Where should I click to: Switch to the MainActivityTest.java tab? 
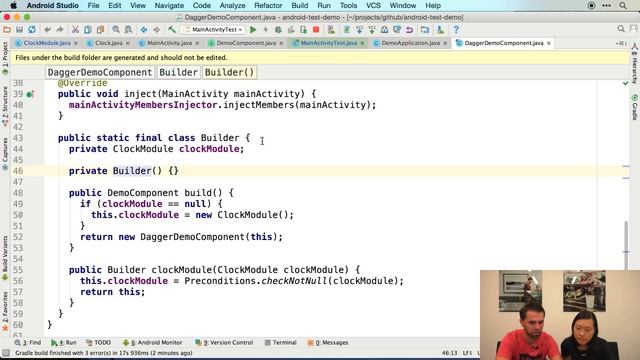[329, 43]
